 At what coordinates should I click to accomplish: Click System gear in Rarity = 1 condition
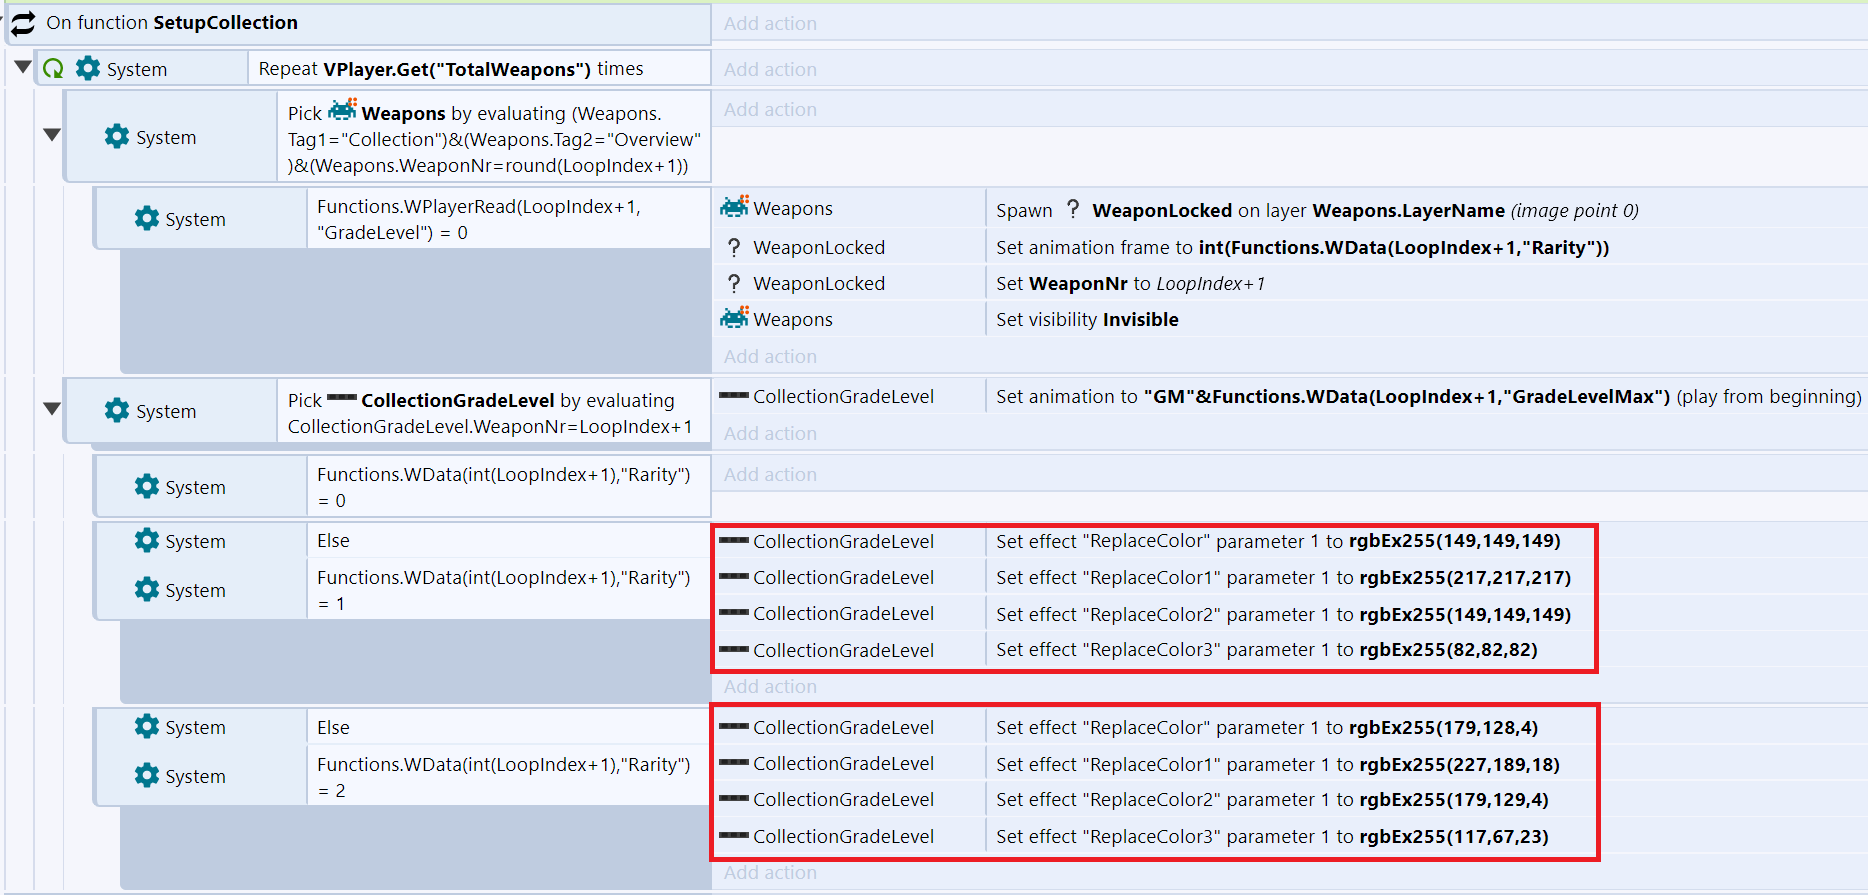pos(147,589)
